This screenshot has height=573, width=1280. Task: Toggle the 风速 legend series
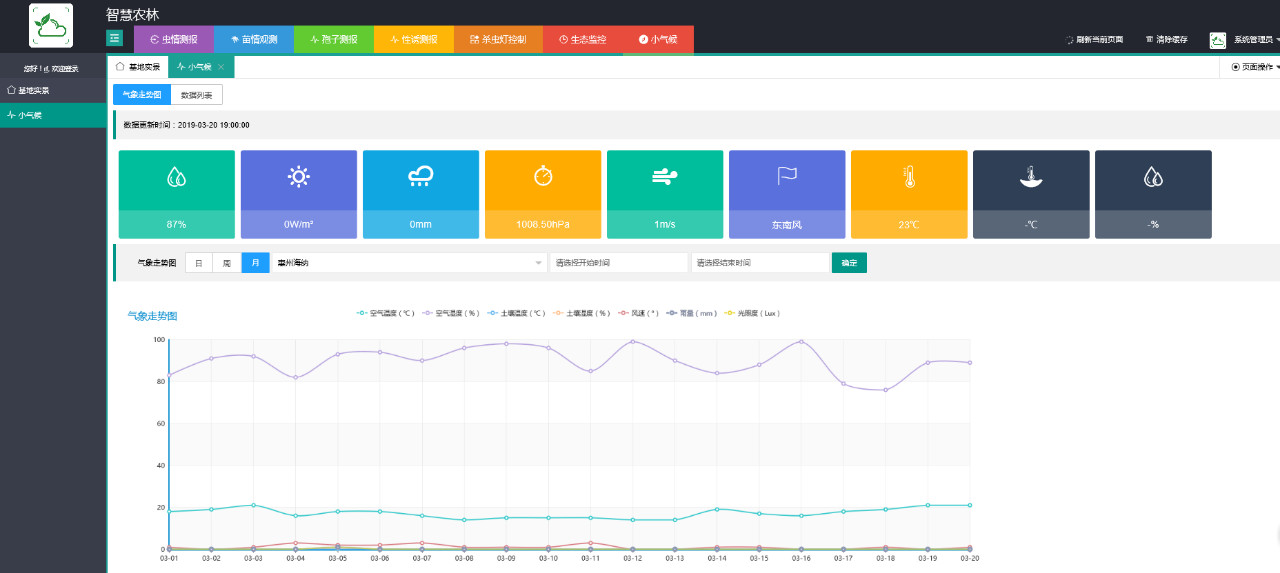[x=639, y=313]
